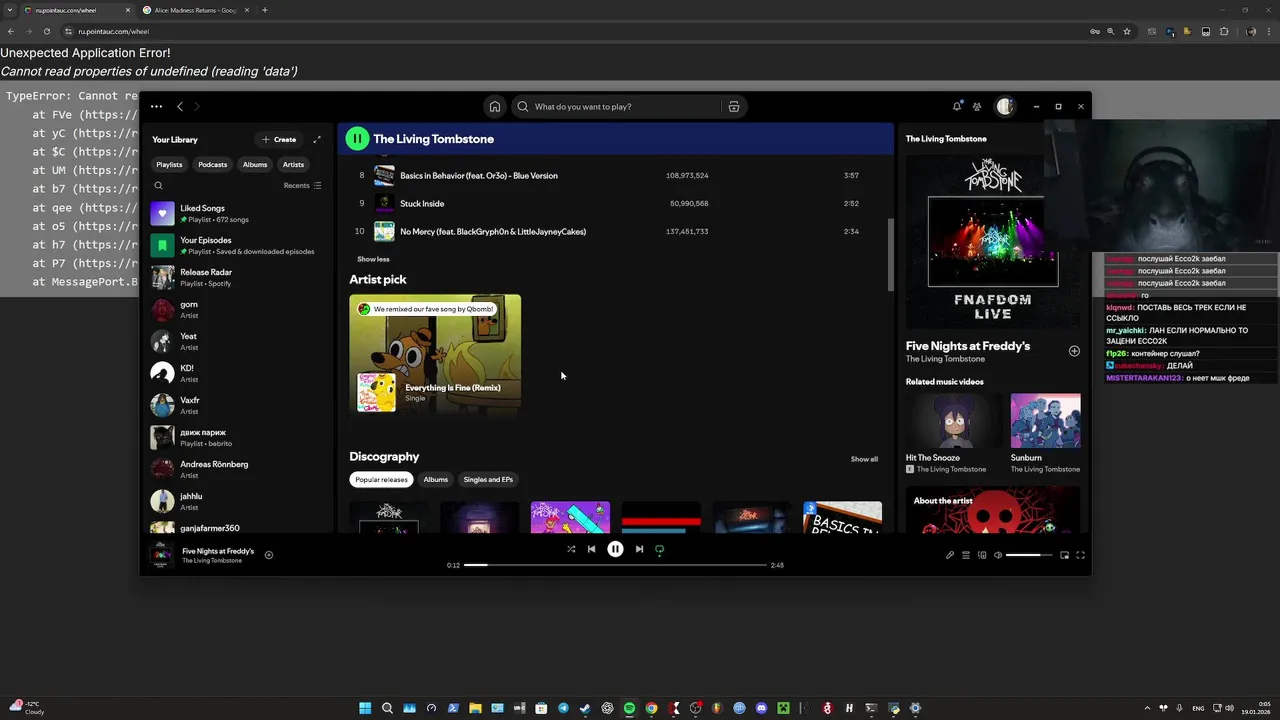Open the mini player

1064,555
